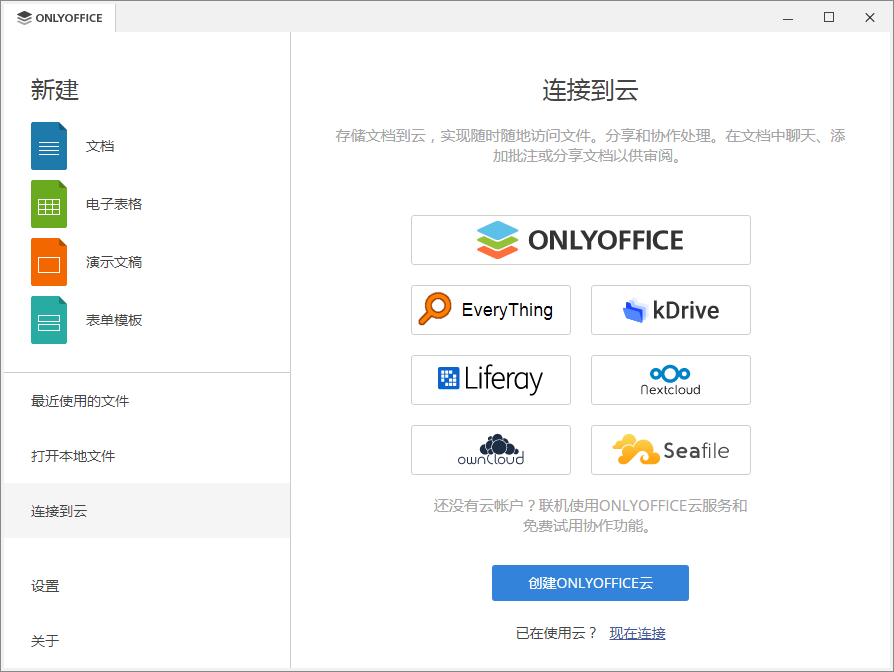The height and width of the screenshot is (672, 894).
Task: Click the blue document file icon
Action: pyautogui.click(x=49, y=146)
